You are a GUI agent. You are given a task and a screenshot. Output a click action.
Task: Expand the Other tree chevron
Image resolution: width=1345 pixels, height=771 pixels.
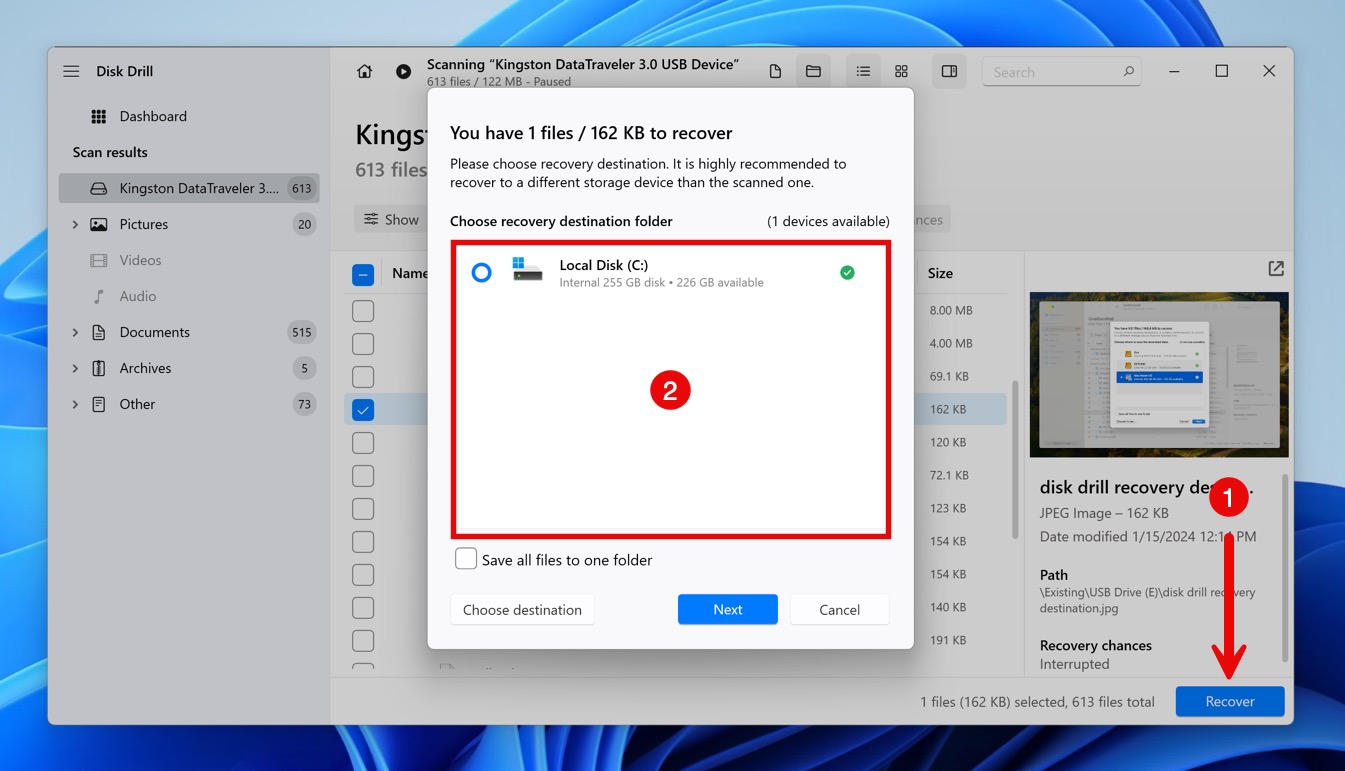pos(75,404)
